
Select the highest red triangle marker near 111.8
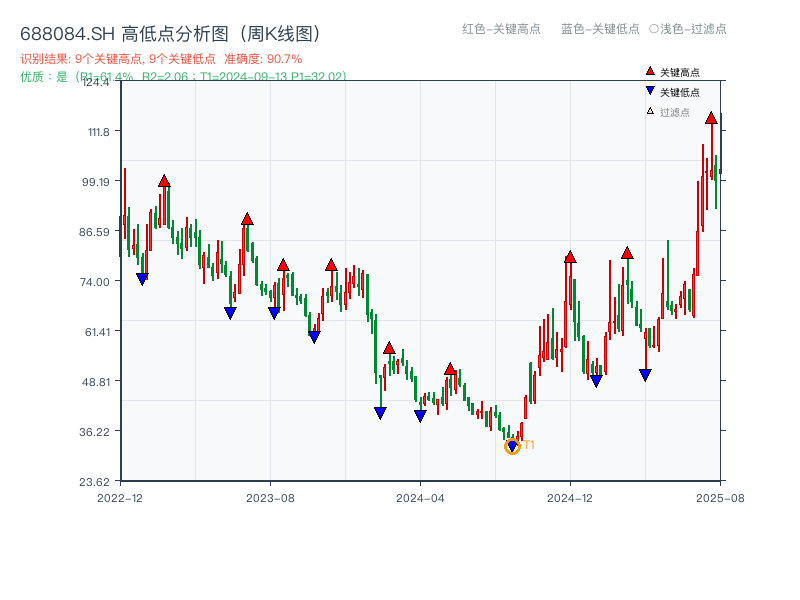711,118
